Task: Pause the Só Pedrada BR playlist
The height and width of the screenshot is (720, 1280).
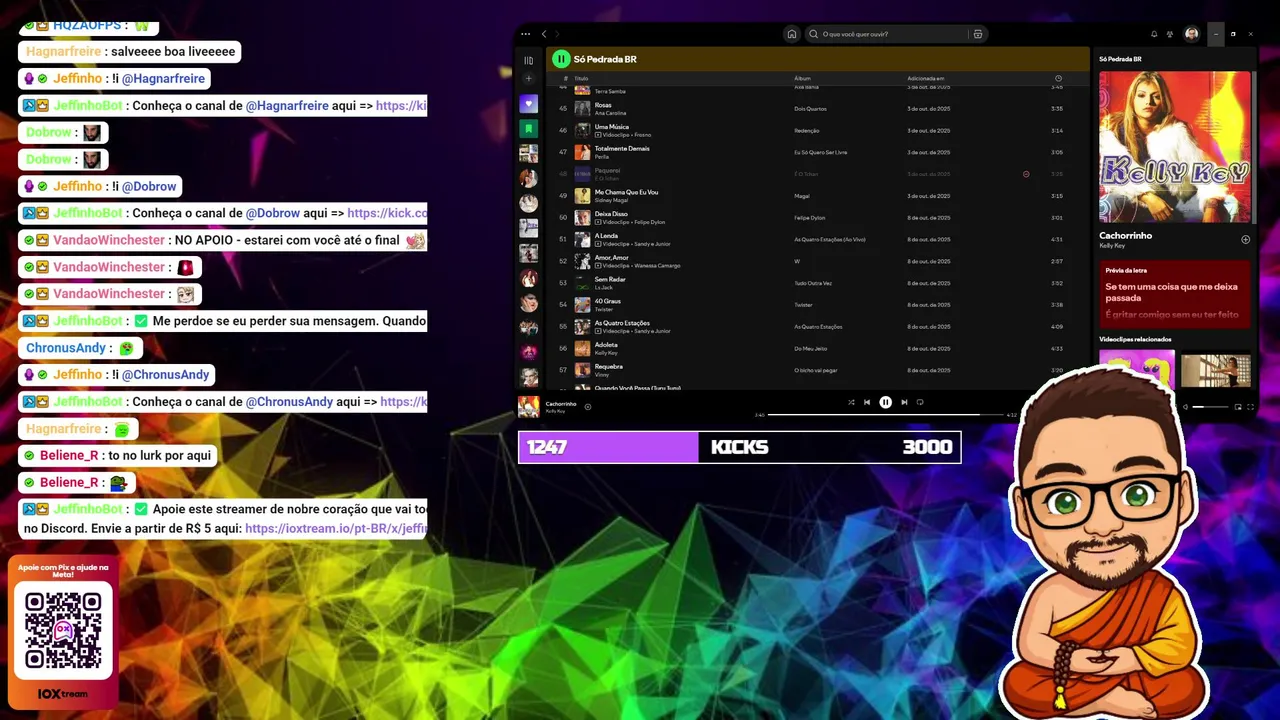Action: [x=561, y=59]
